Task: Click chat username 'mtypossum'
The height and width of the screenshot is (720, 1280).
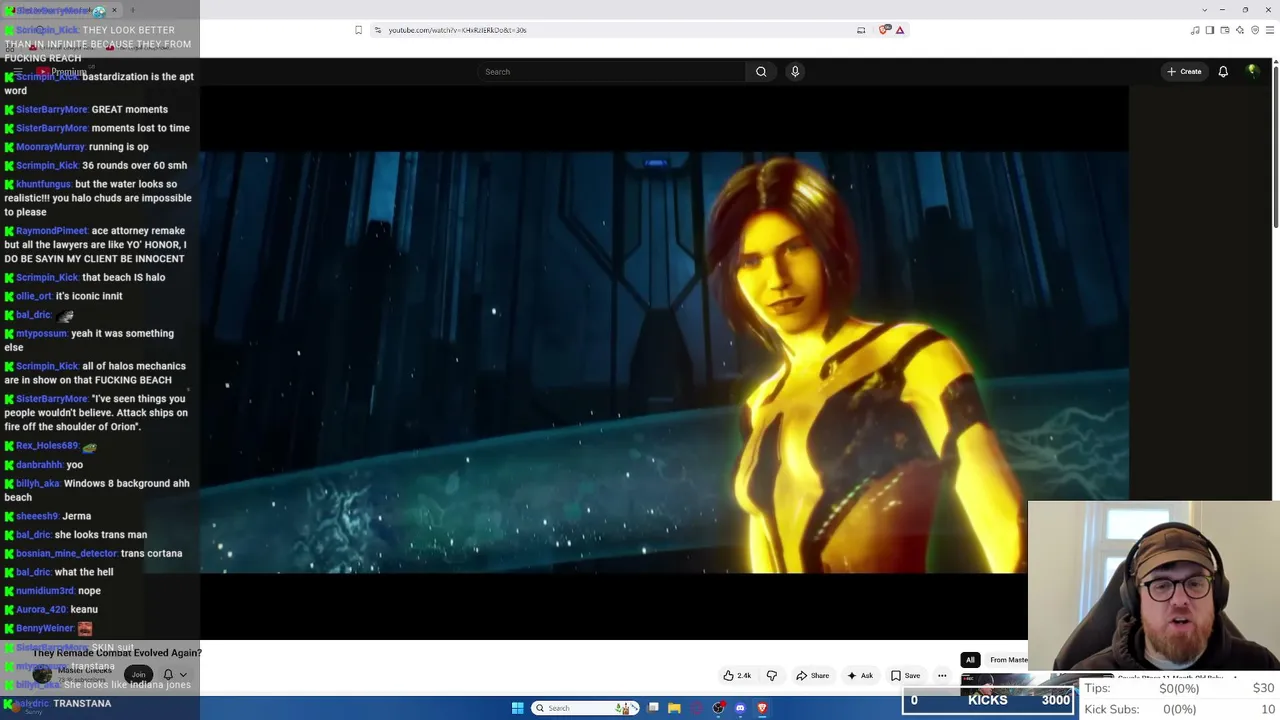Action: click(x=41, y=334)
